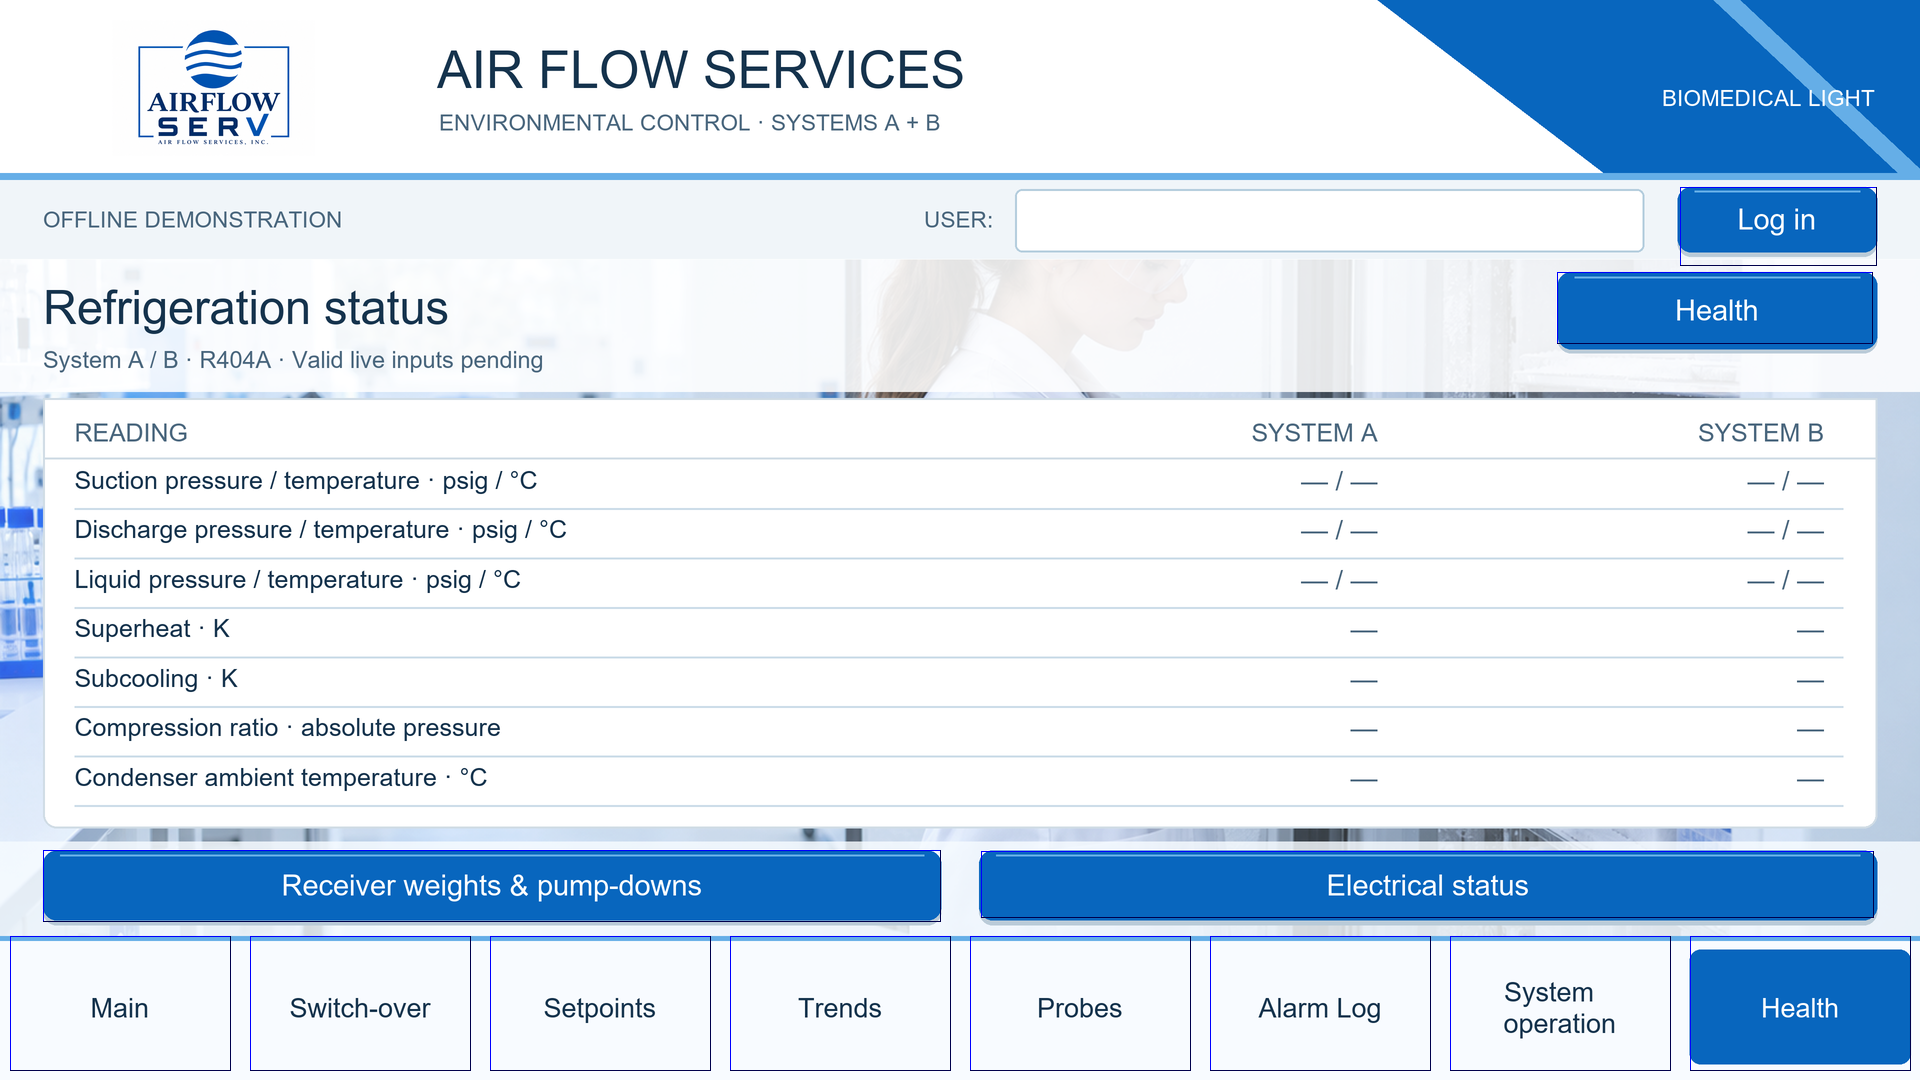Click the Discharge pressure / temperature row label
The image size is (1920, 1080).
click(x=321, y=530)
